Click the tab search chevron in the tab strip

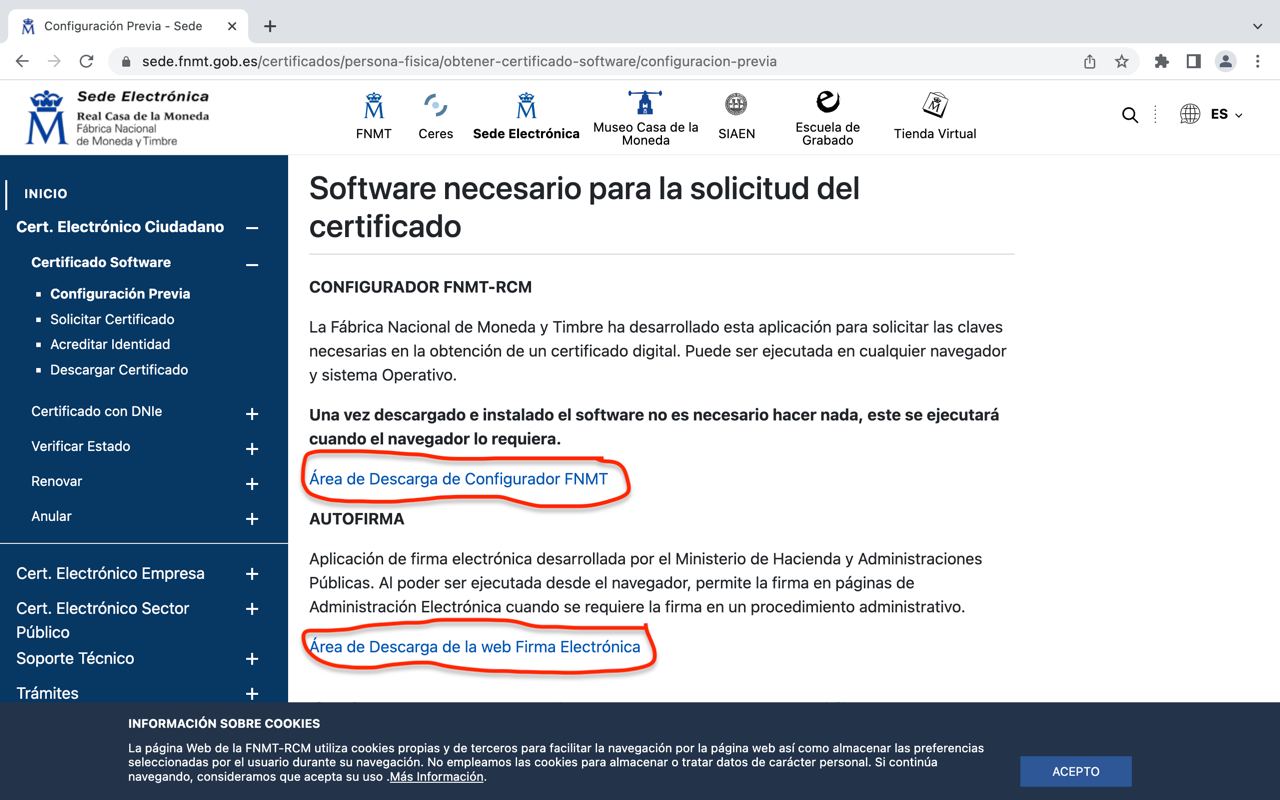(x=1257, y=26)
